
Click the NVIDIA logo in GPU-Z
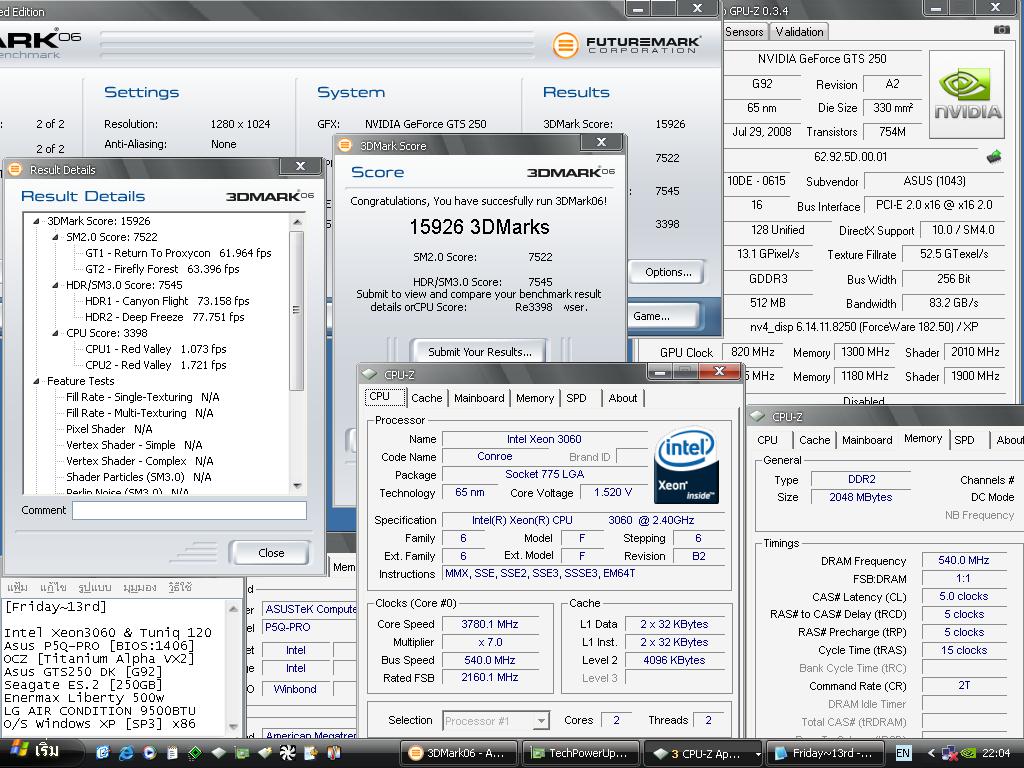coord(967,95)
